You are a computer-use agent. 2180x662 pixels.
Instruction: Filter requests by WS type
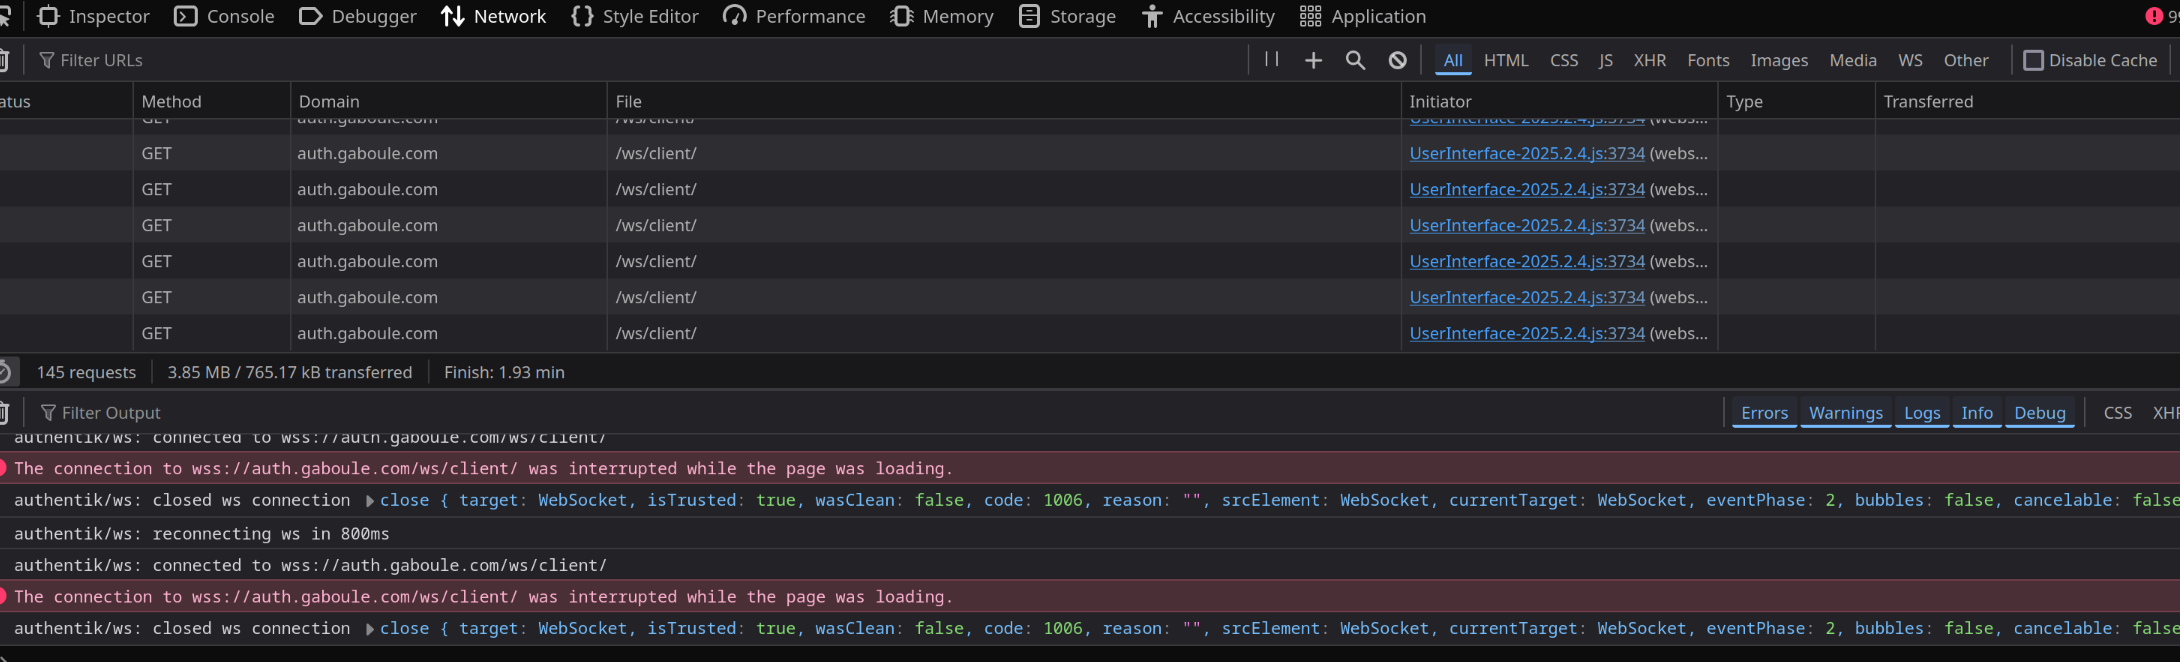pos(1910,61)
